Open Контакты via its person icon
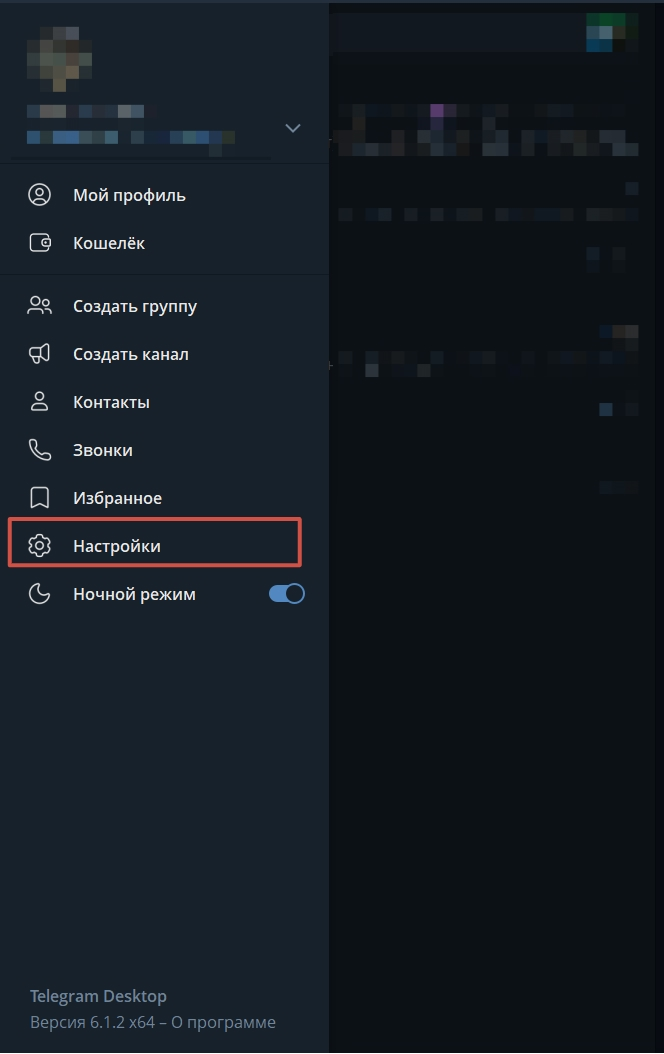 tap(39, 402)
